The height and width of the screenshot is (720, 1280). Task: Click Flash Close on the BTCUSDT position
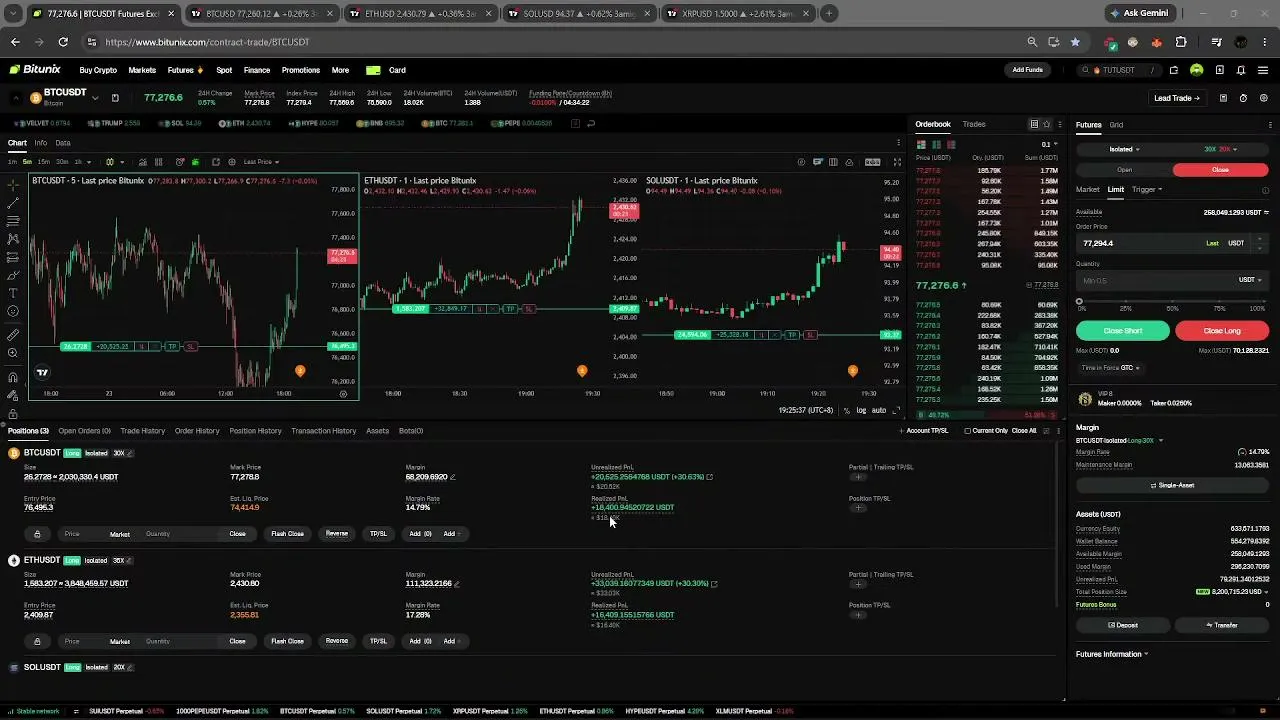pyautogui.click(x=287, y=534)
